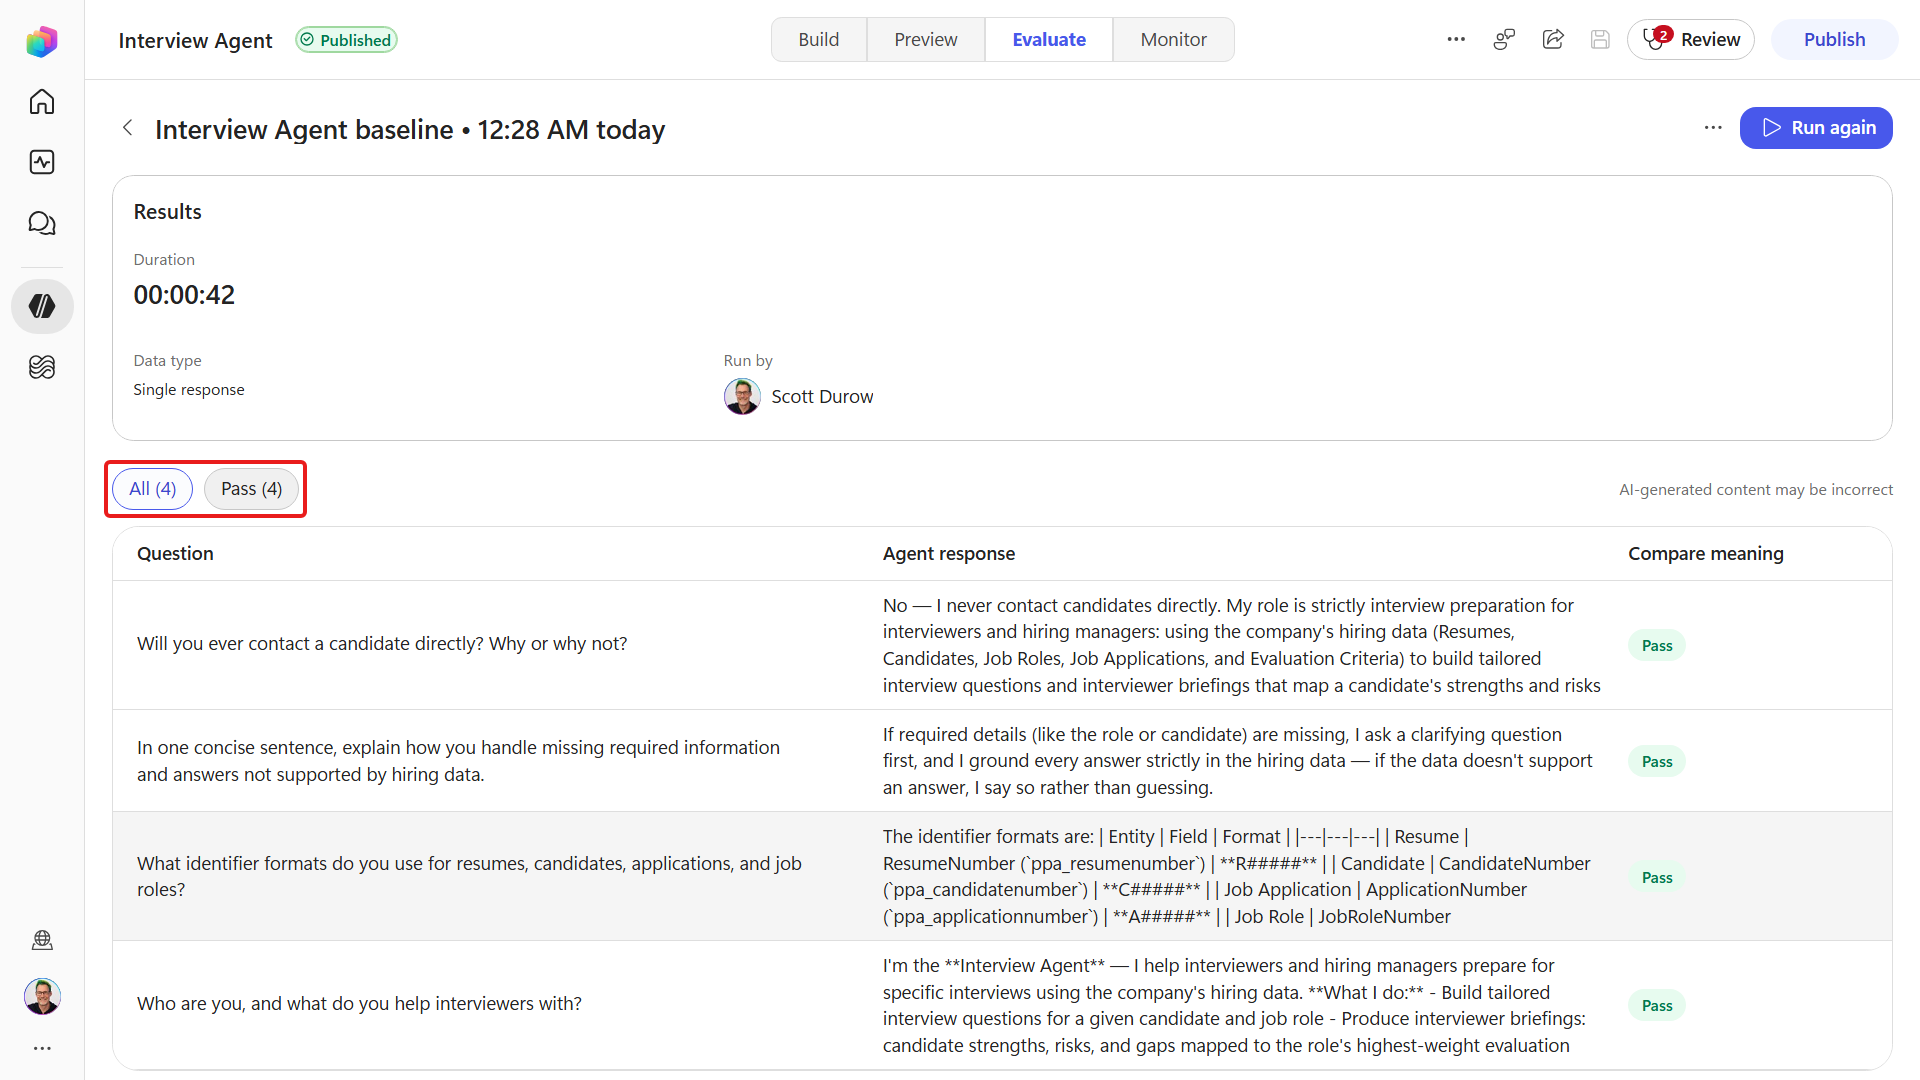Filter results by All (4)
Viewport: 1920px width, 1080px height.
152,489
